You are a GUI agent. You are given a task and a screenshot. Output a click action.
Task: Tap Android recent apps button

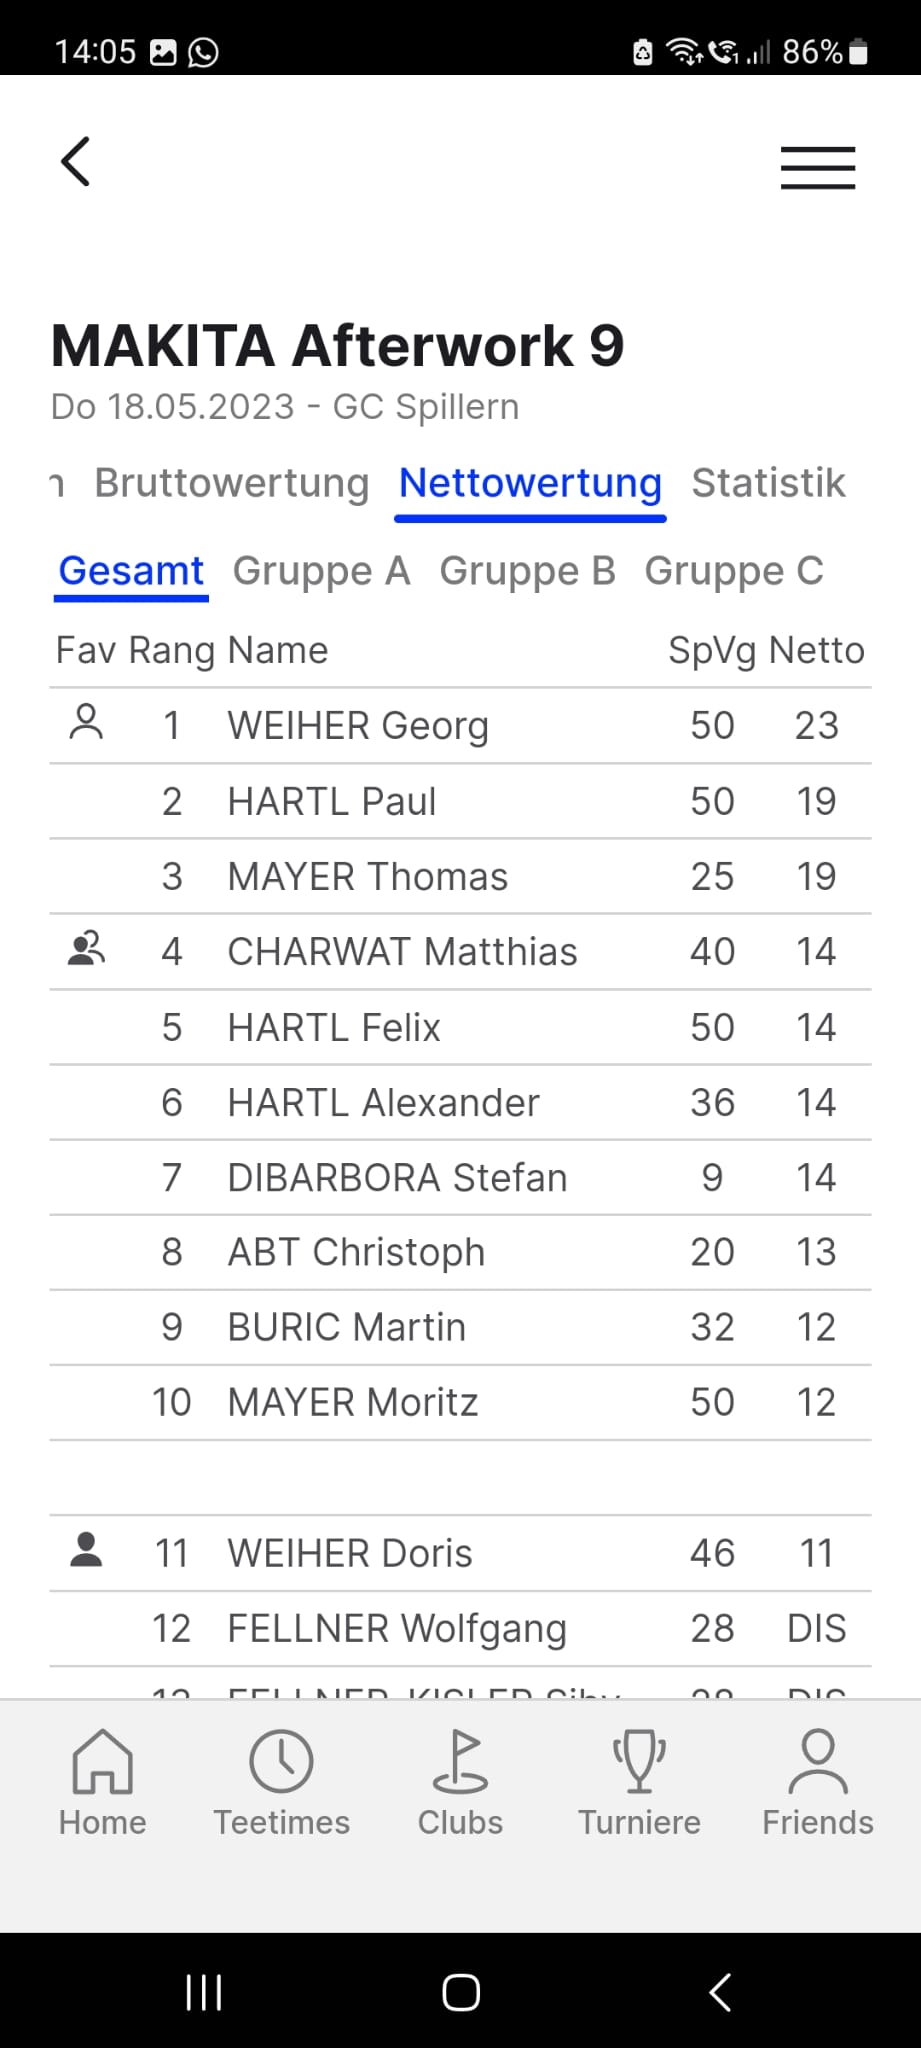204,1992
